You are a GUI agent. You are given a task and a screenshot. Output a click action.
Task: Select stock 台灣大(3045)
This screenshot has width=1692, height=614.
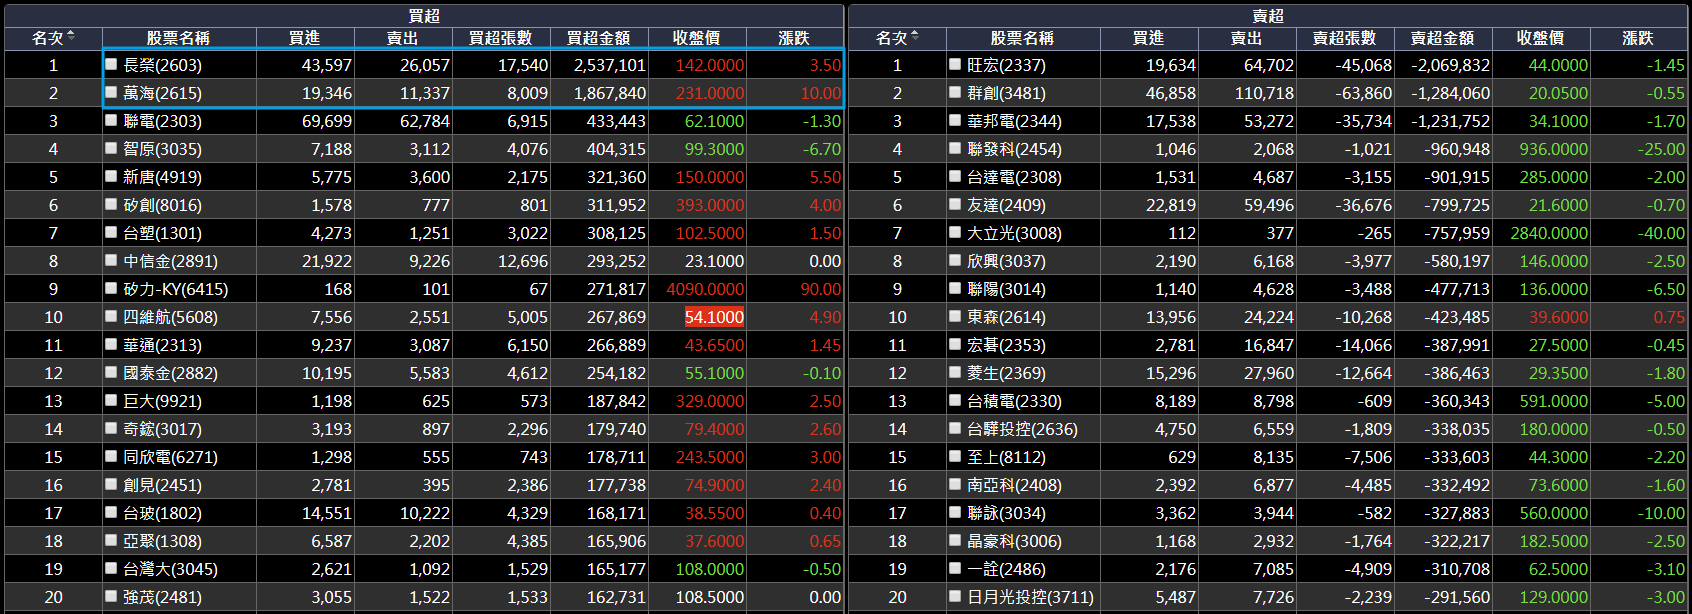point(170,569)
